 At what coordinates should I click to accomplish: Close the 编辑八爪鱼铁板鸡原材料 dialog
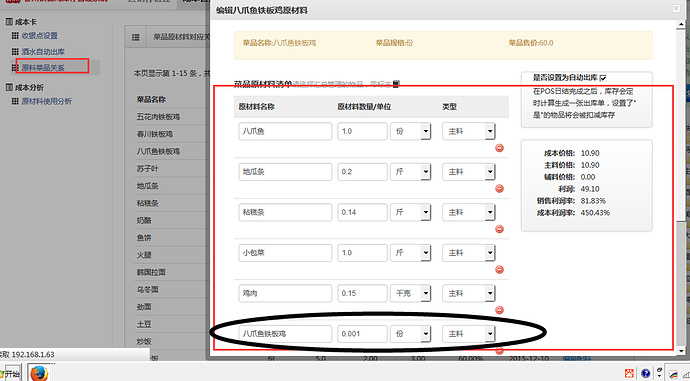click(676, 9)
